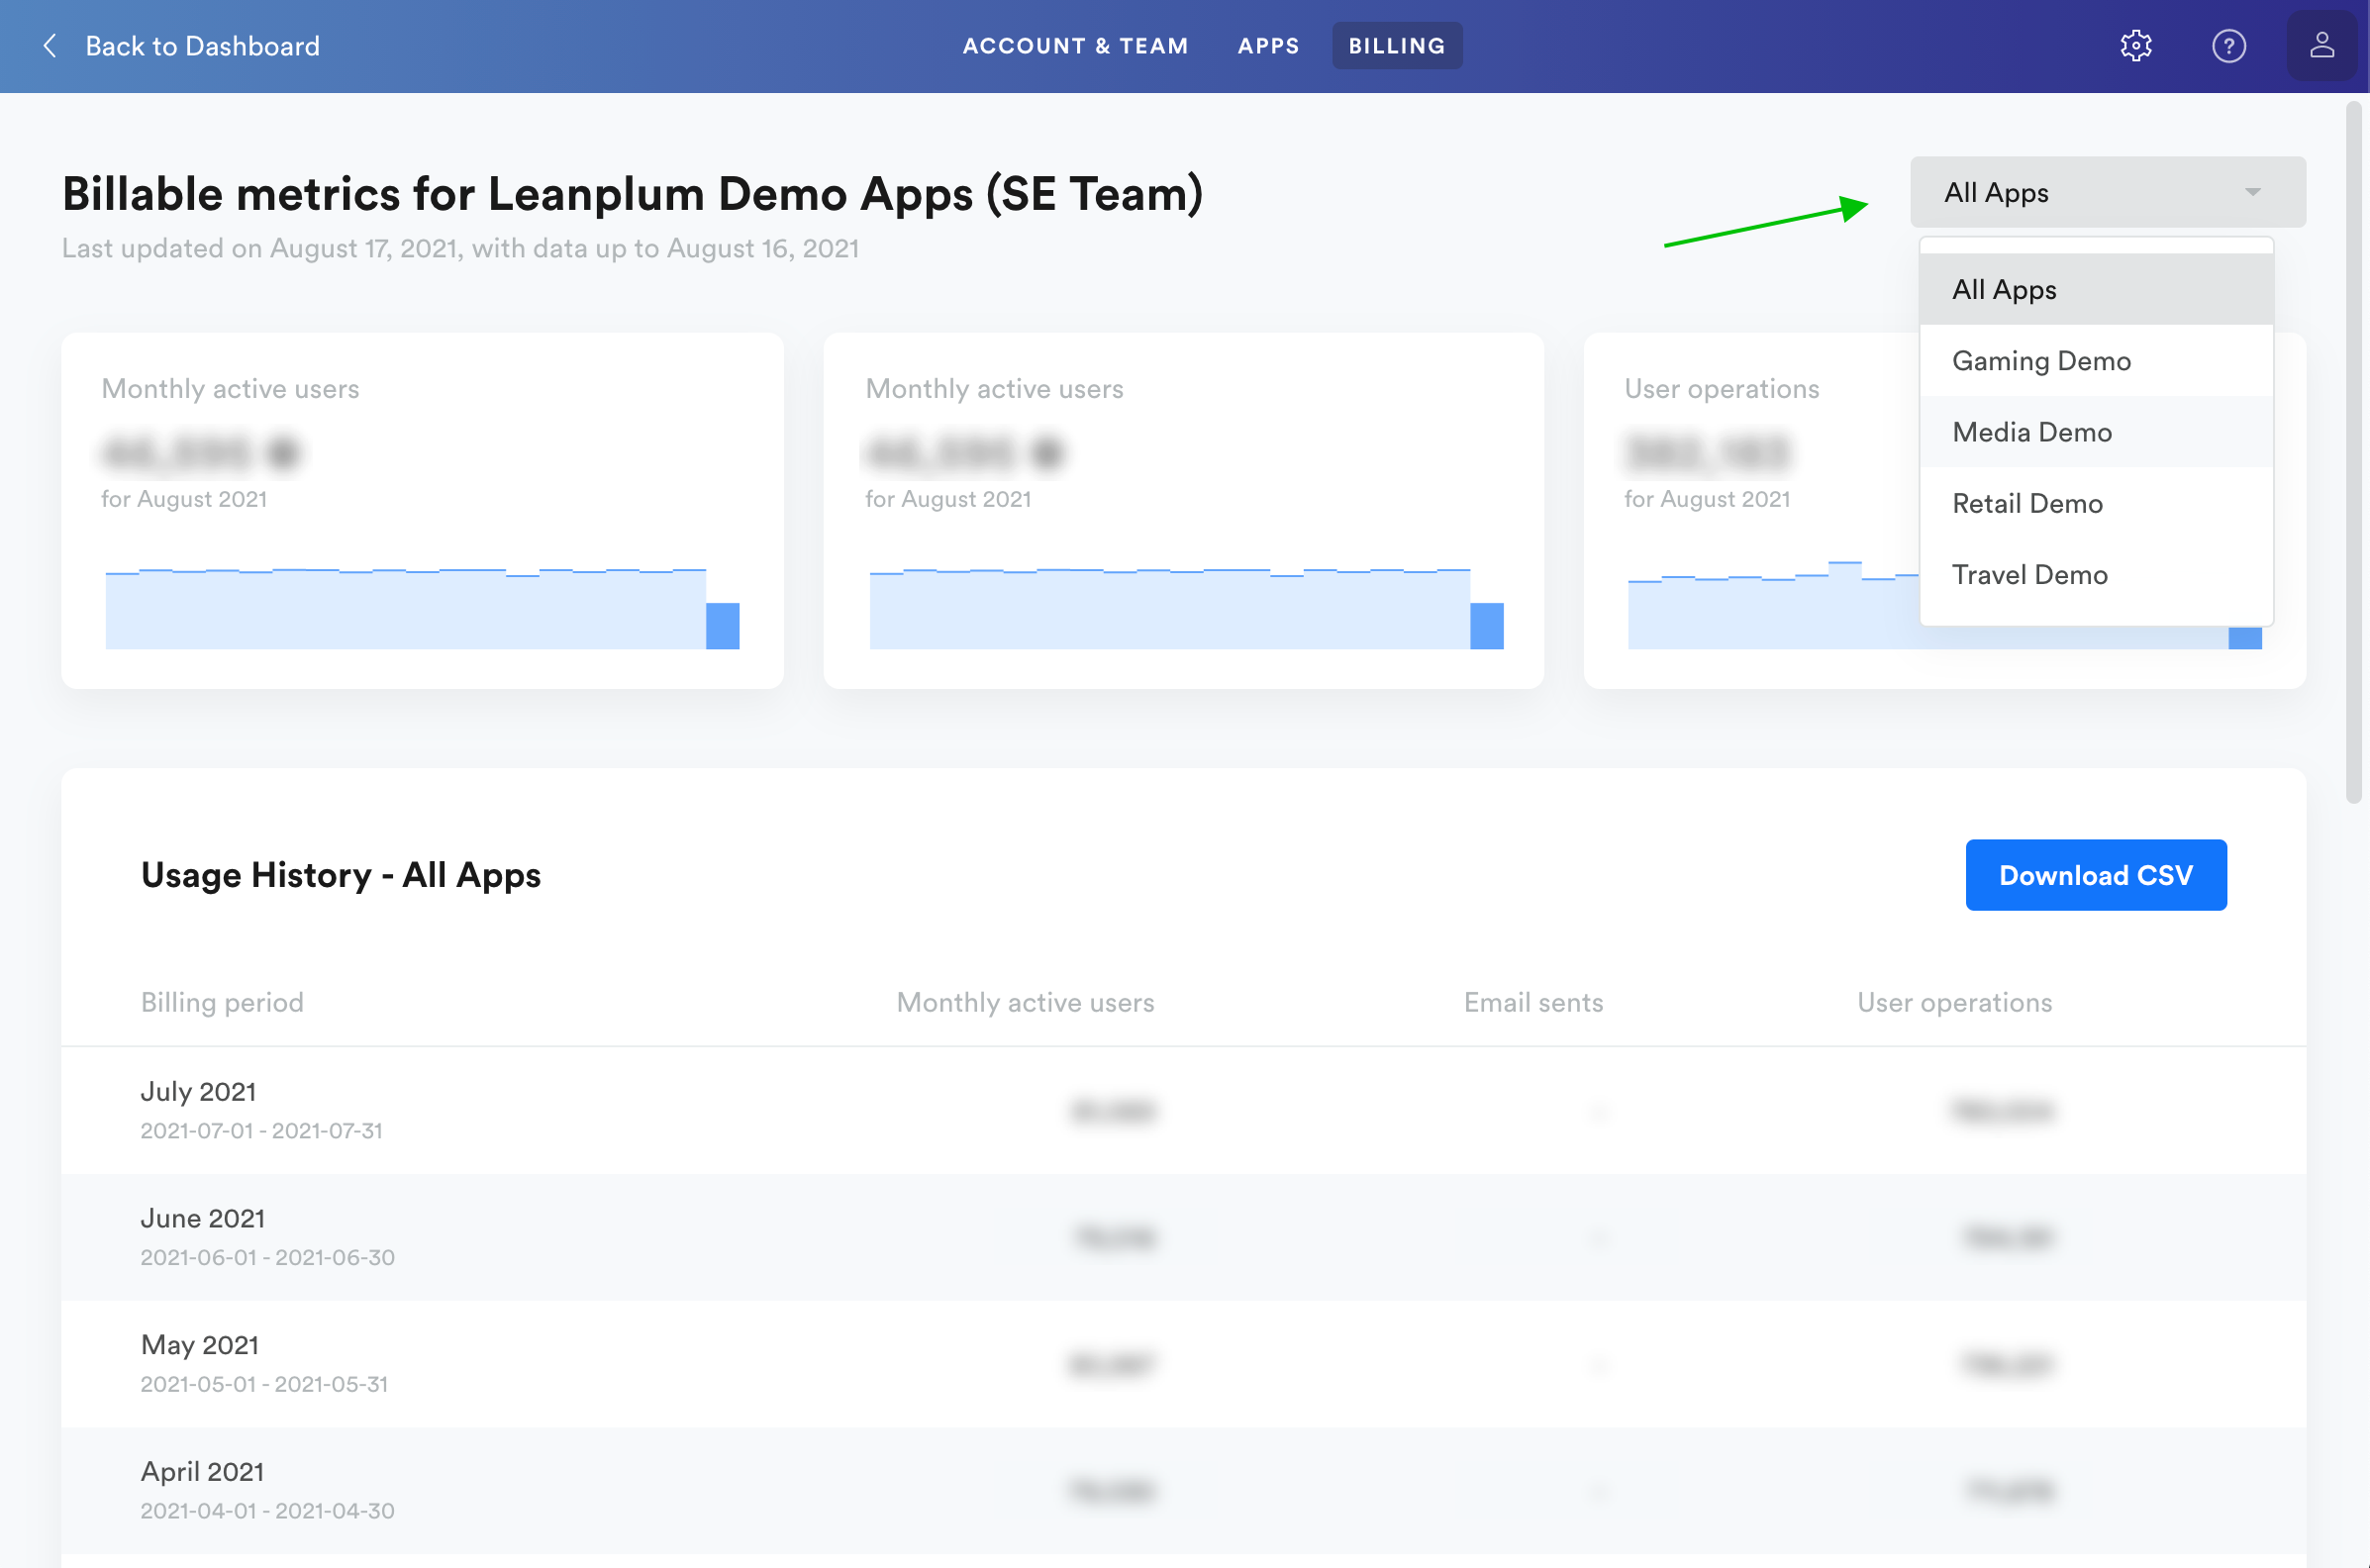Click the dropdown caret arrow icon
The image size is (2370, 1568).
(x=2252, y=192)
